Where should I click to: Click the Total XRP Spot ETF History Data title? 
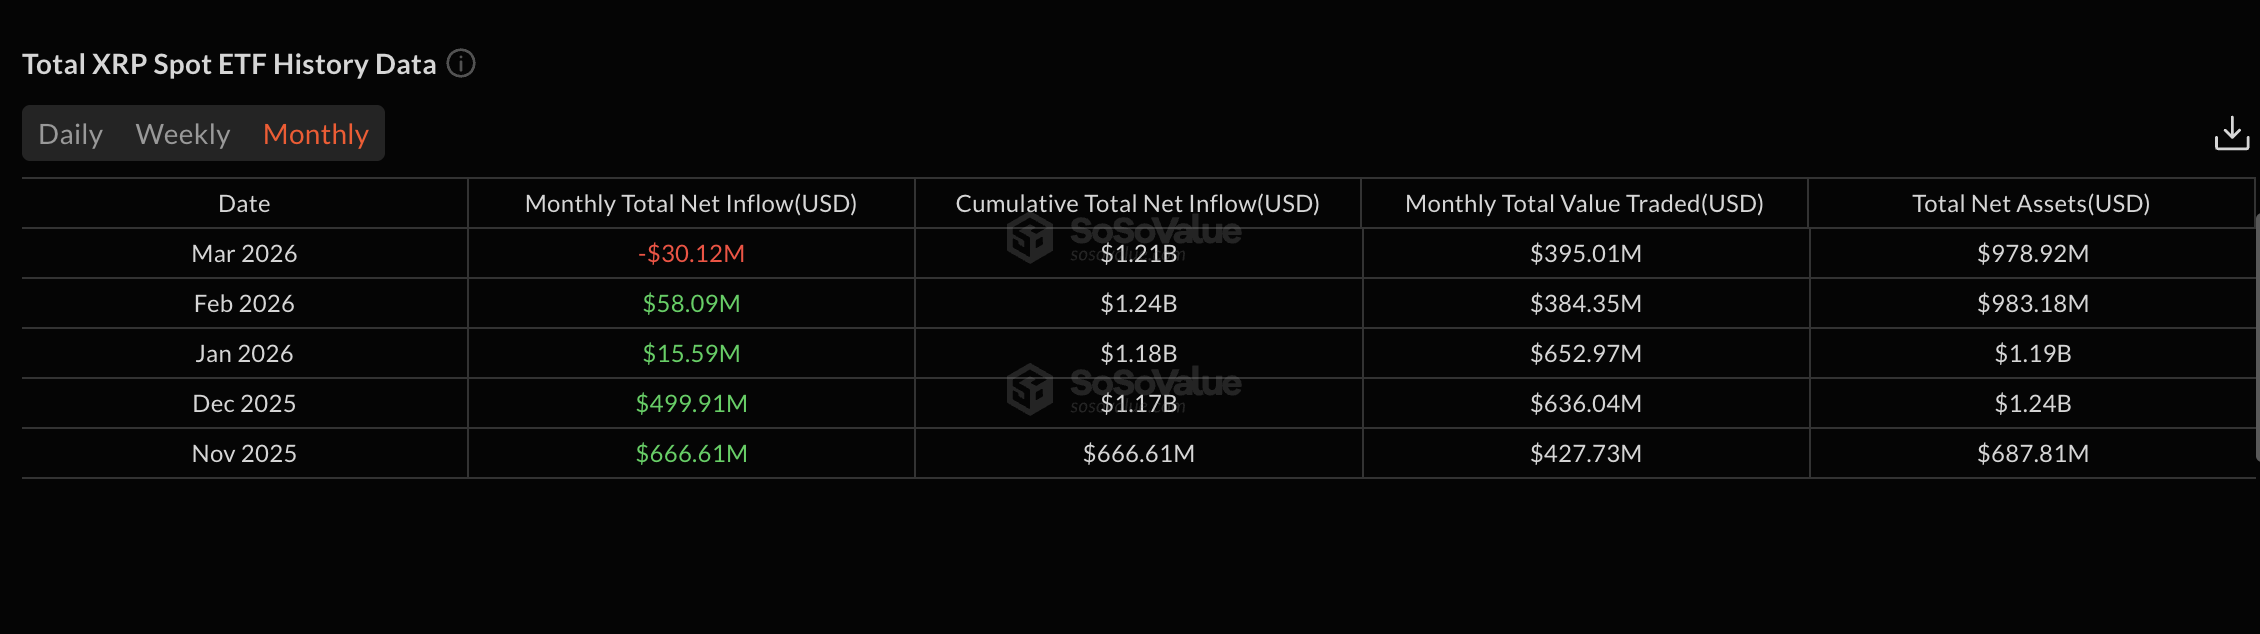point(229,63)
